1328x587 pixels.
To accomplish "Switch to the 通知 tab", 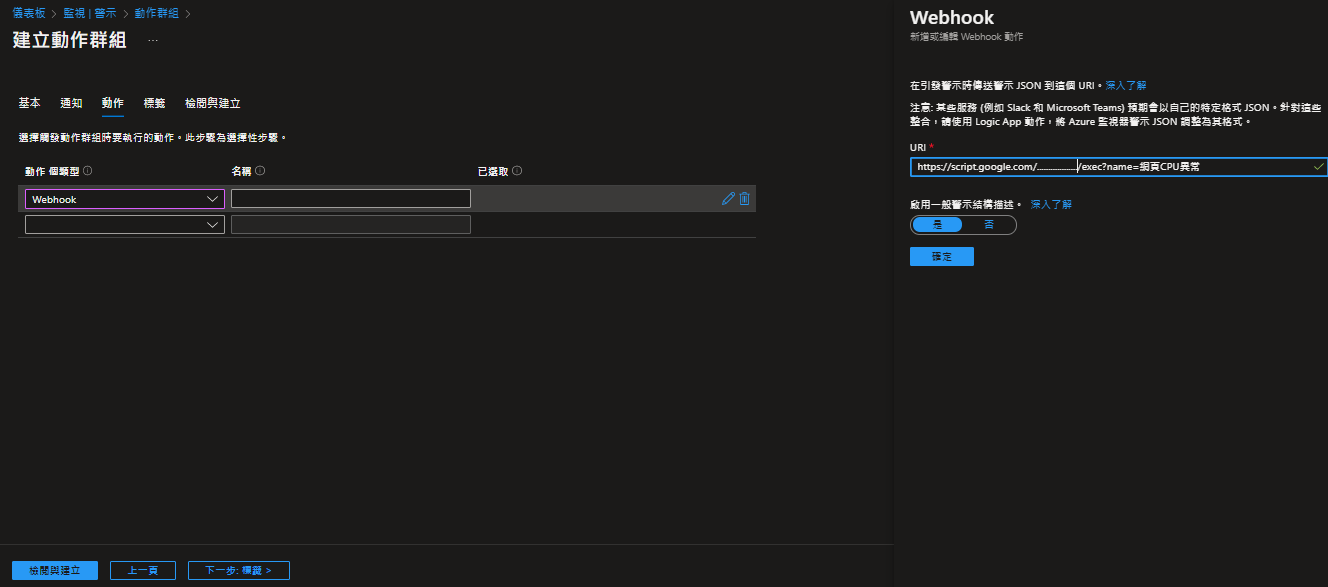I will click(x=70, y=103).
